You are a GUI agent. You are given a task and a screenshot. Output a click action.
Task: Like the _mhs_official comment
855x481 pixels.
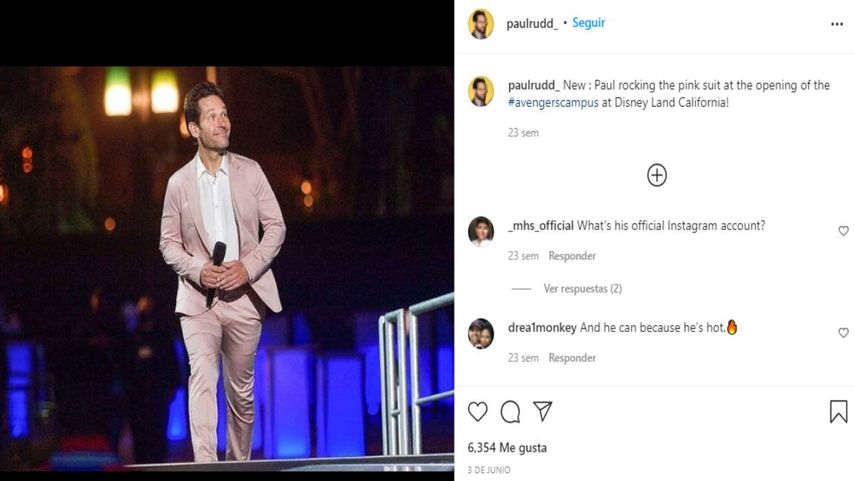843,231
